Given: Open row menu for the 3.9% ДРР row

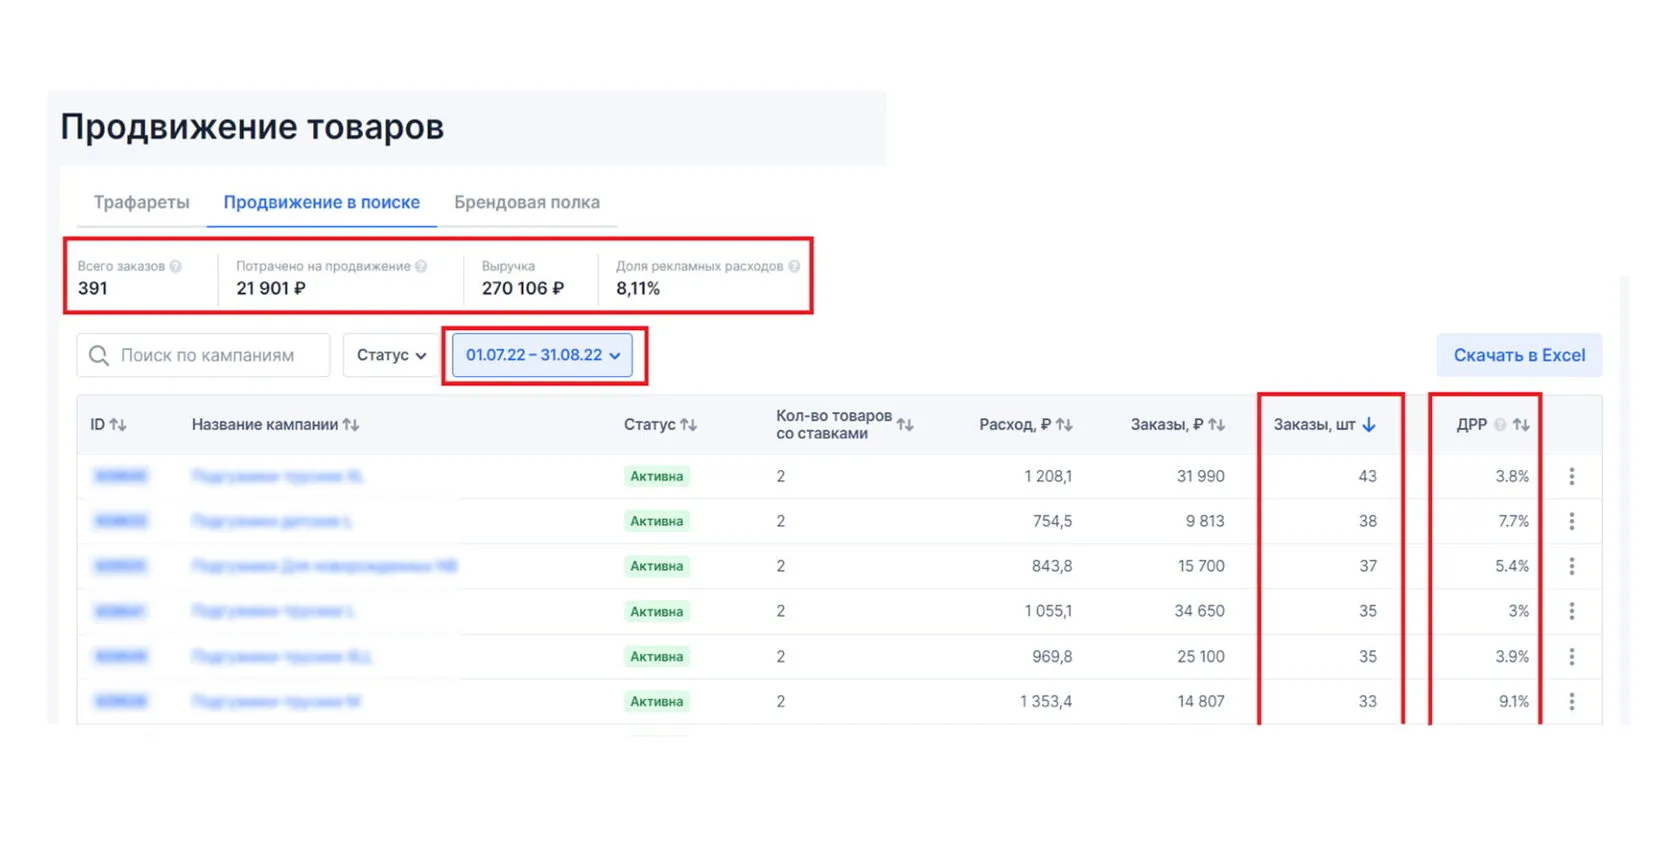Looking at the screenshot, I should pos(1572,656).
